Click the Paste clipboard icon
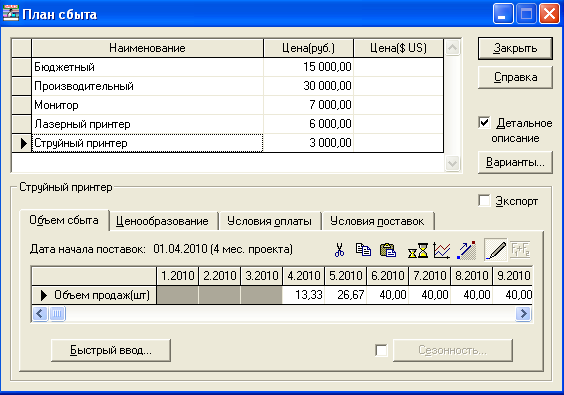The image size is (564, 395). tap(388, 250)
